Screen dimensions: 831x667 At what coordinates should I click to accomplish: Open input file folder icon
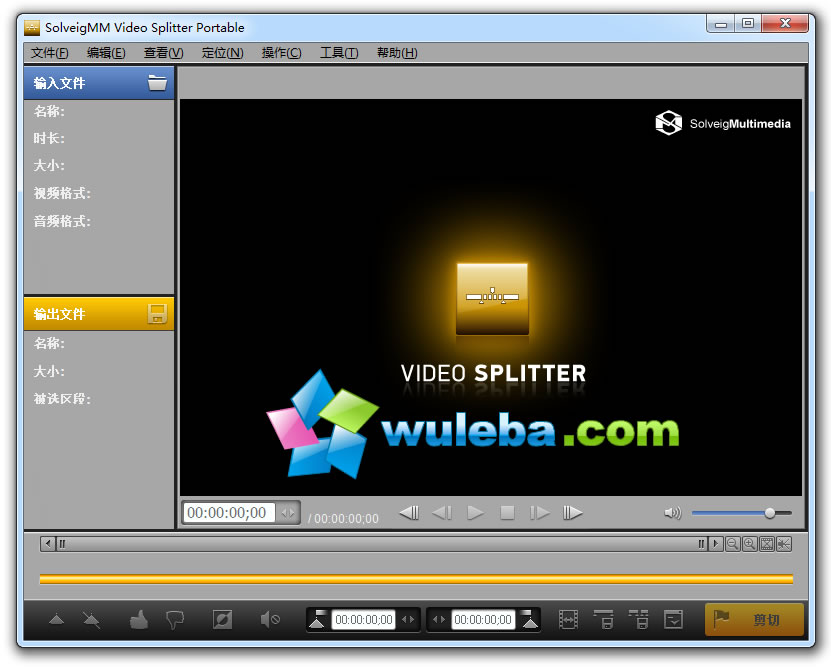tap(157, 83)
